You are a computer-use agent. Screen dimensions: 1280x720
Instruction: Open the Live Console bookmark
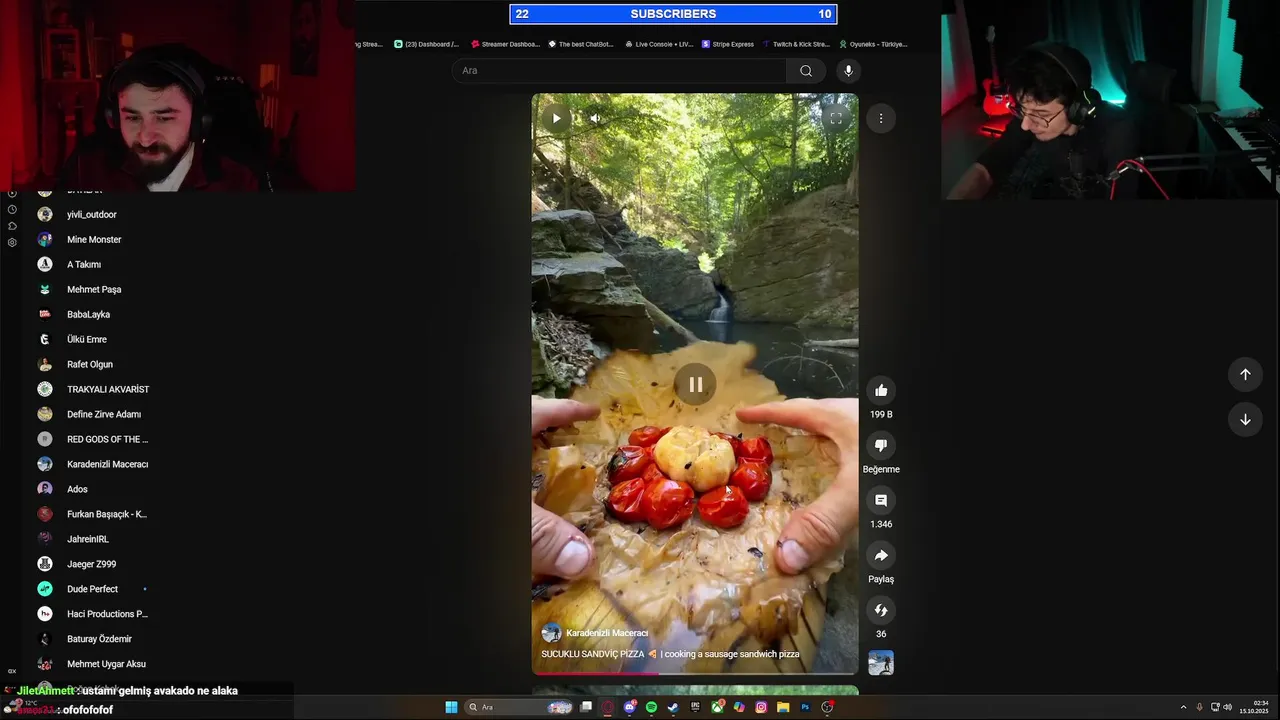(x=659, y=44)
